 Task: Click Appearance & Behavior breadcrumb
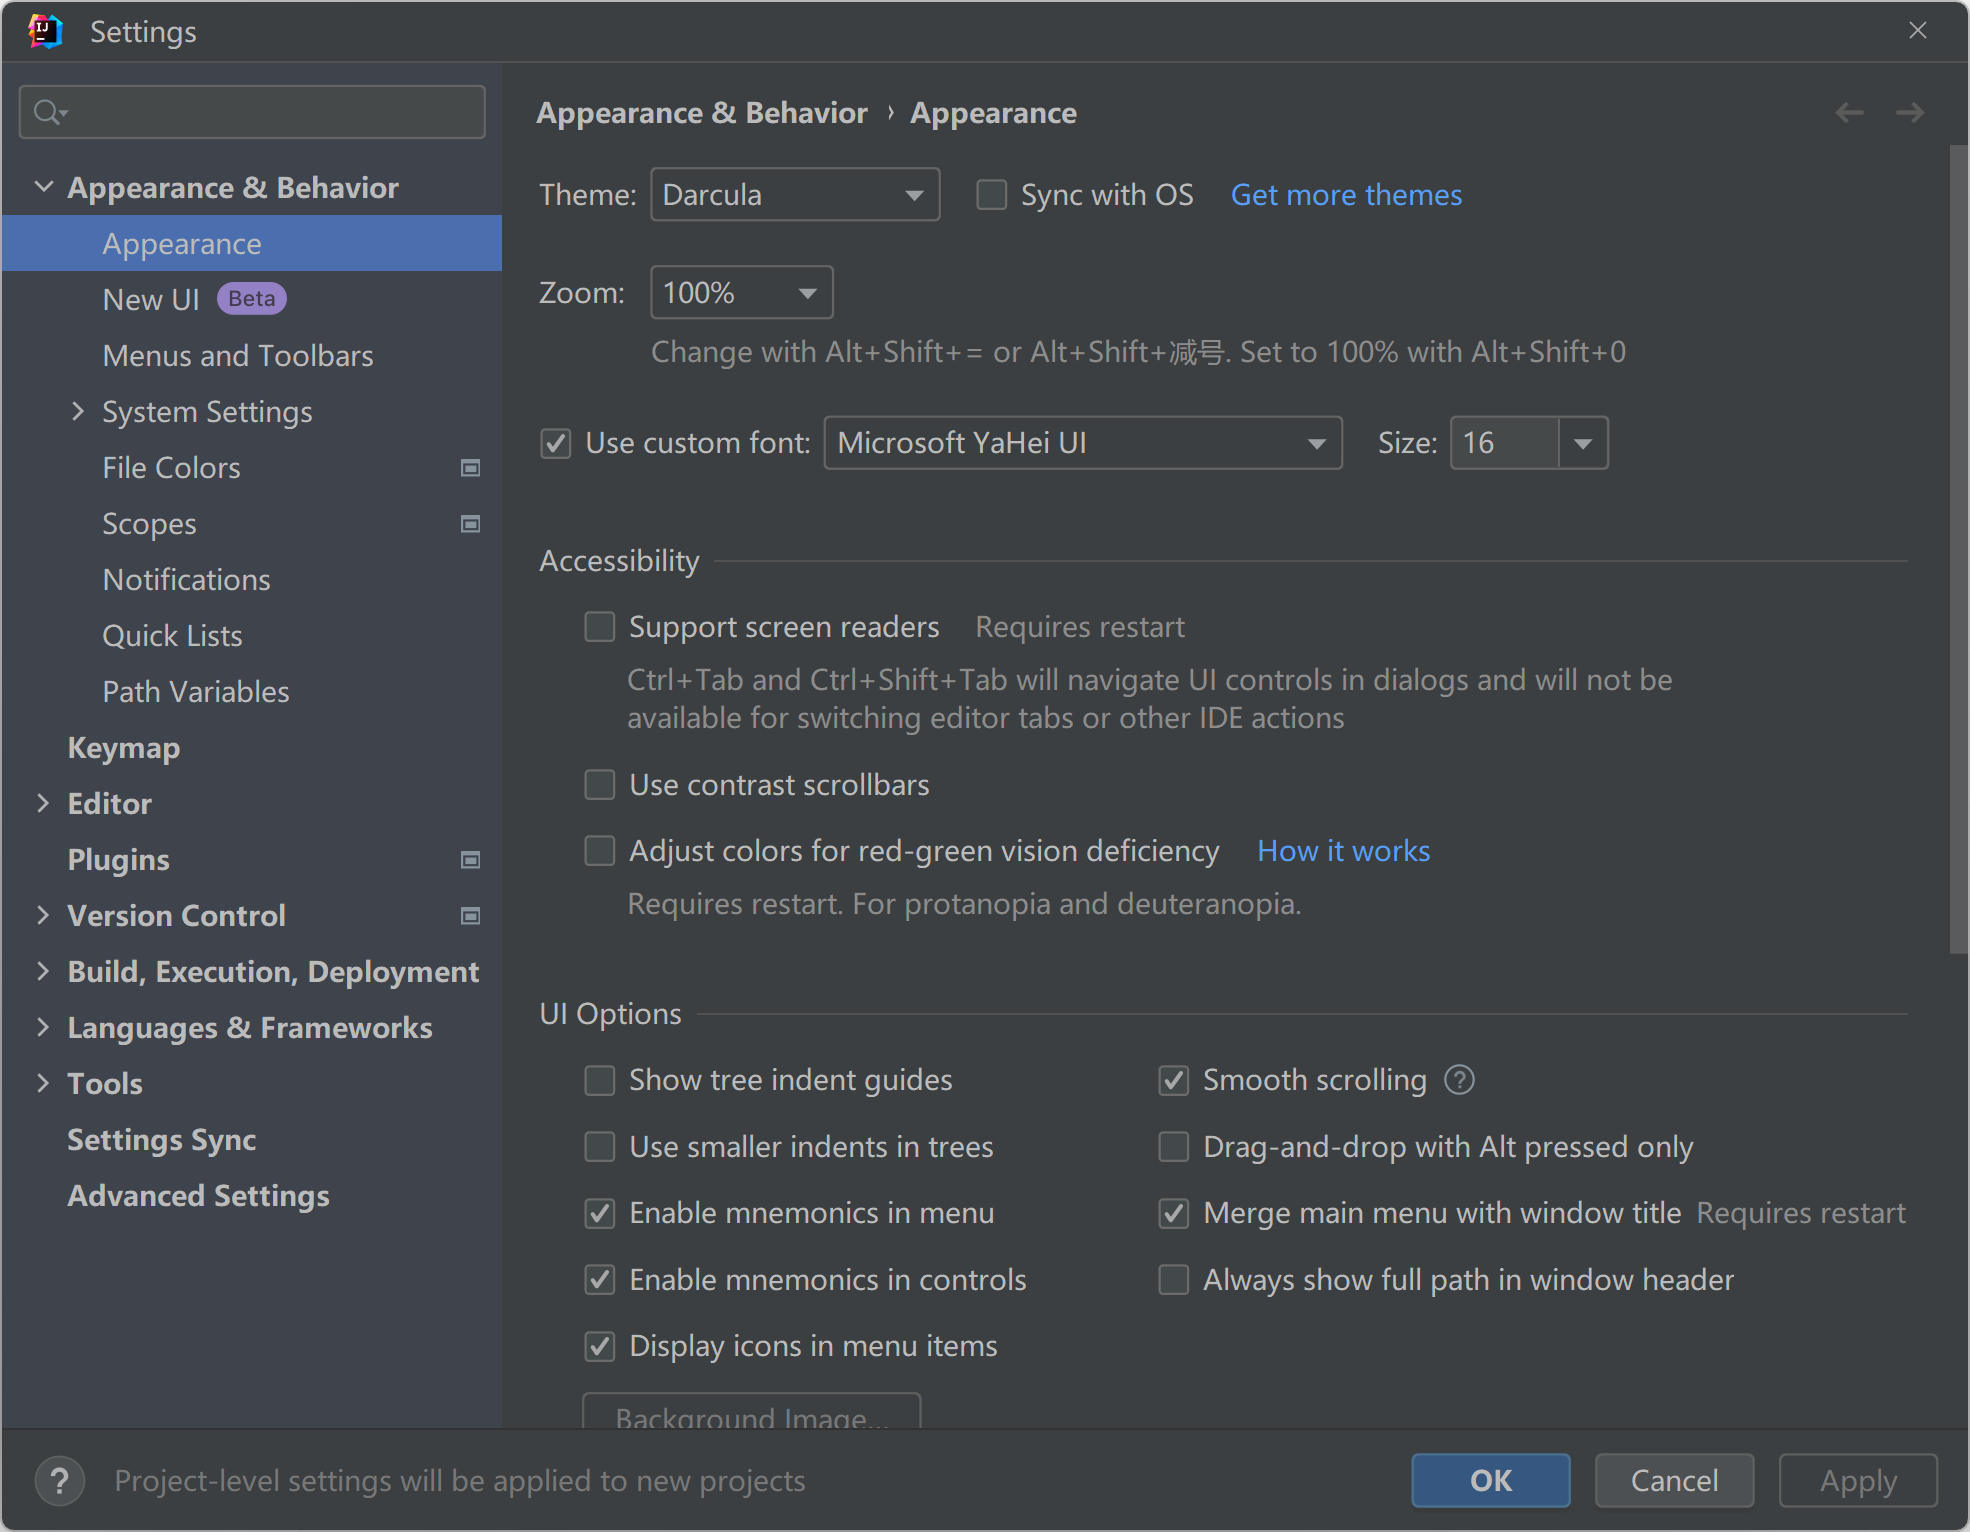click(702, 113)
